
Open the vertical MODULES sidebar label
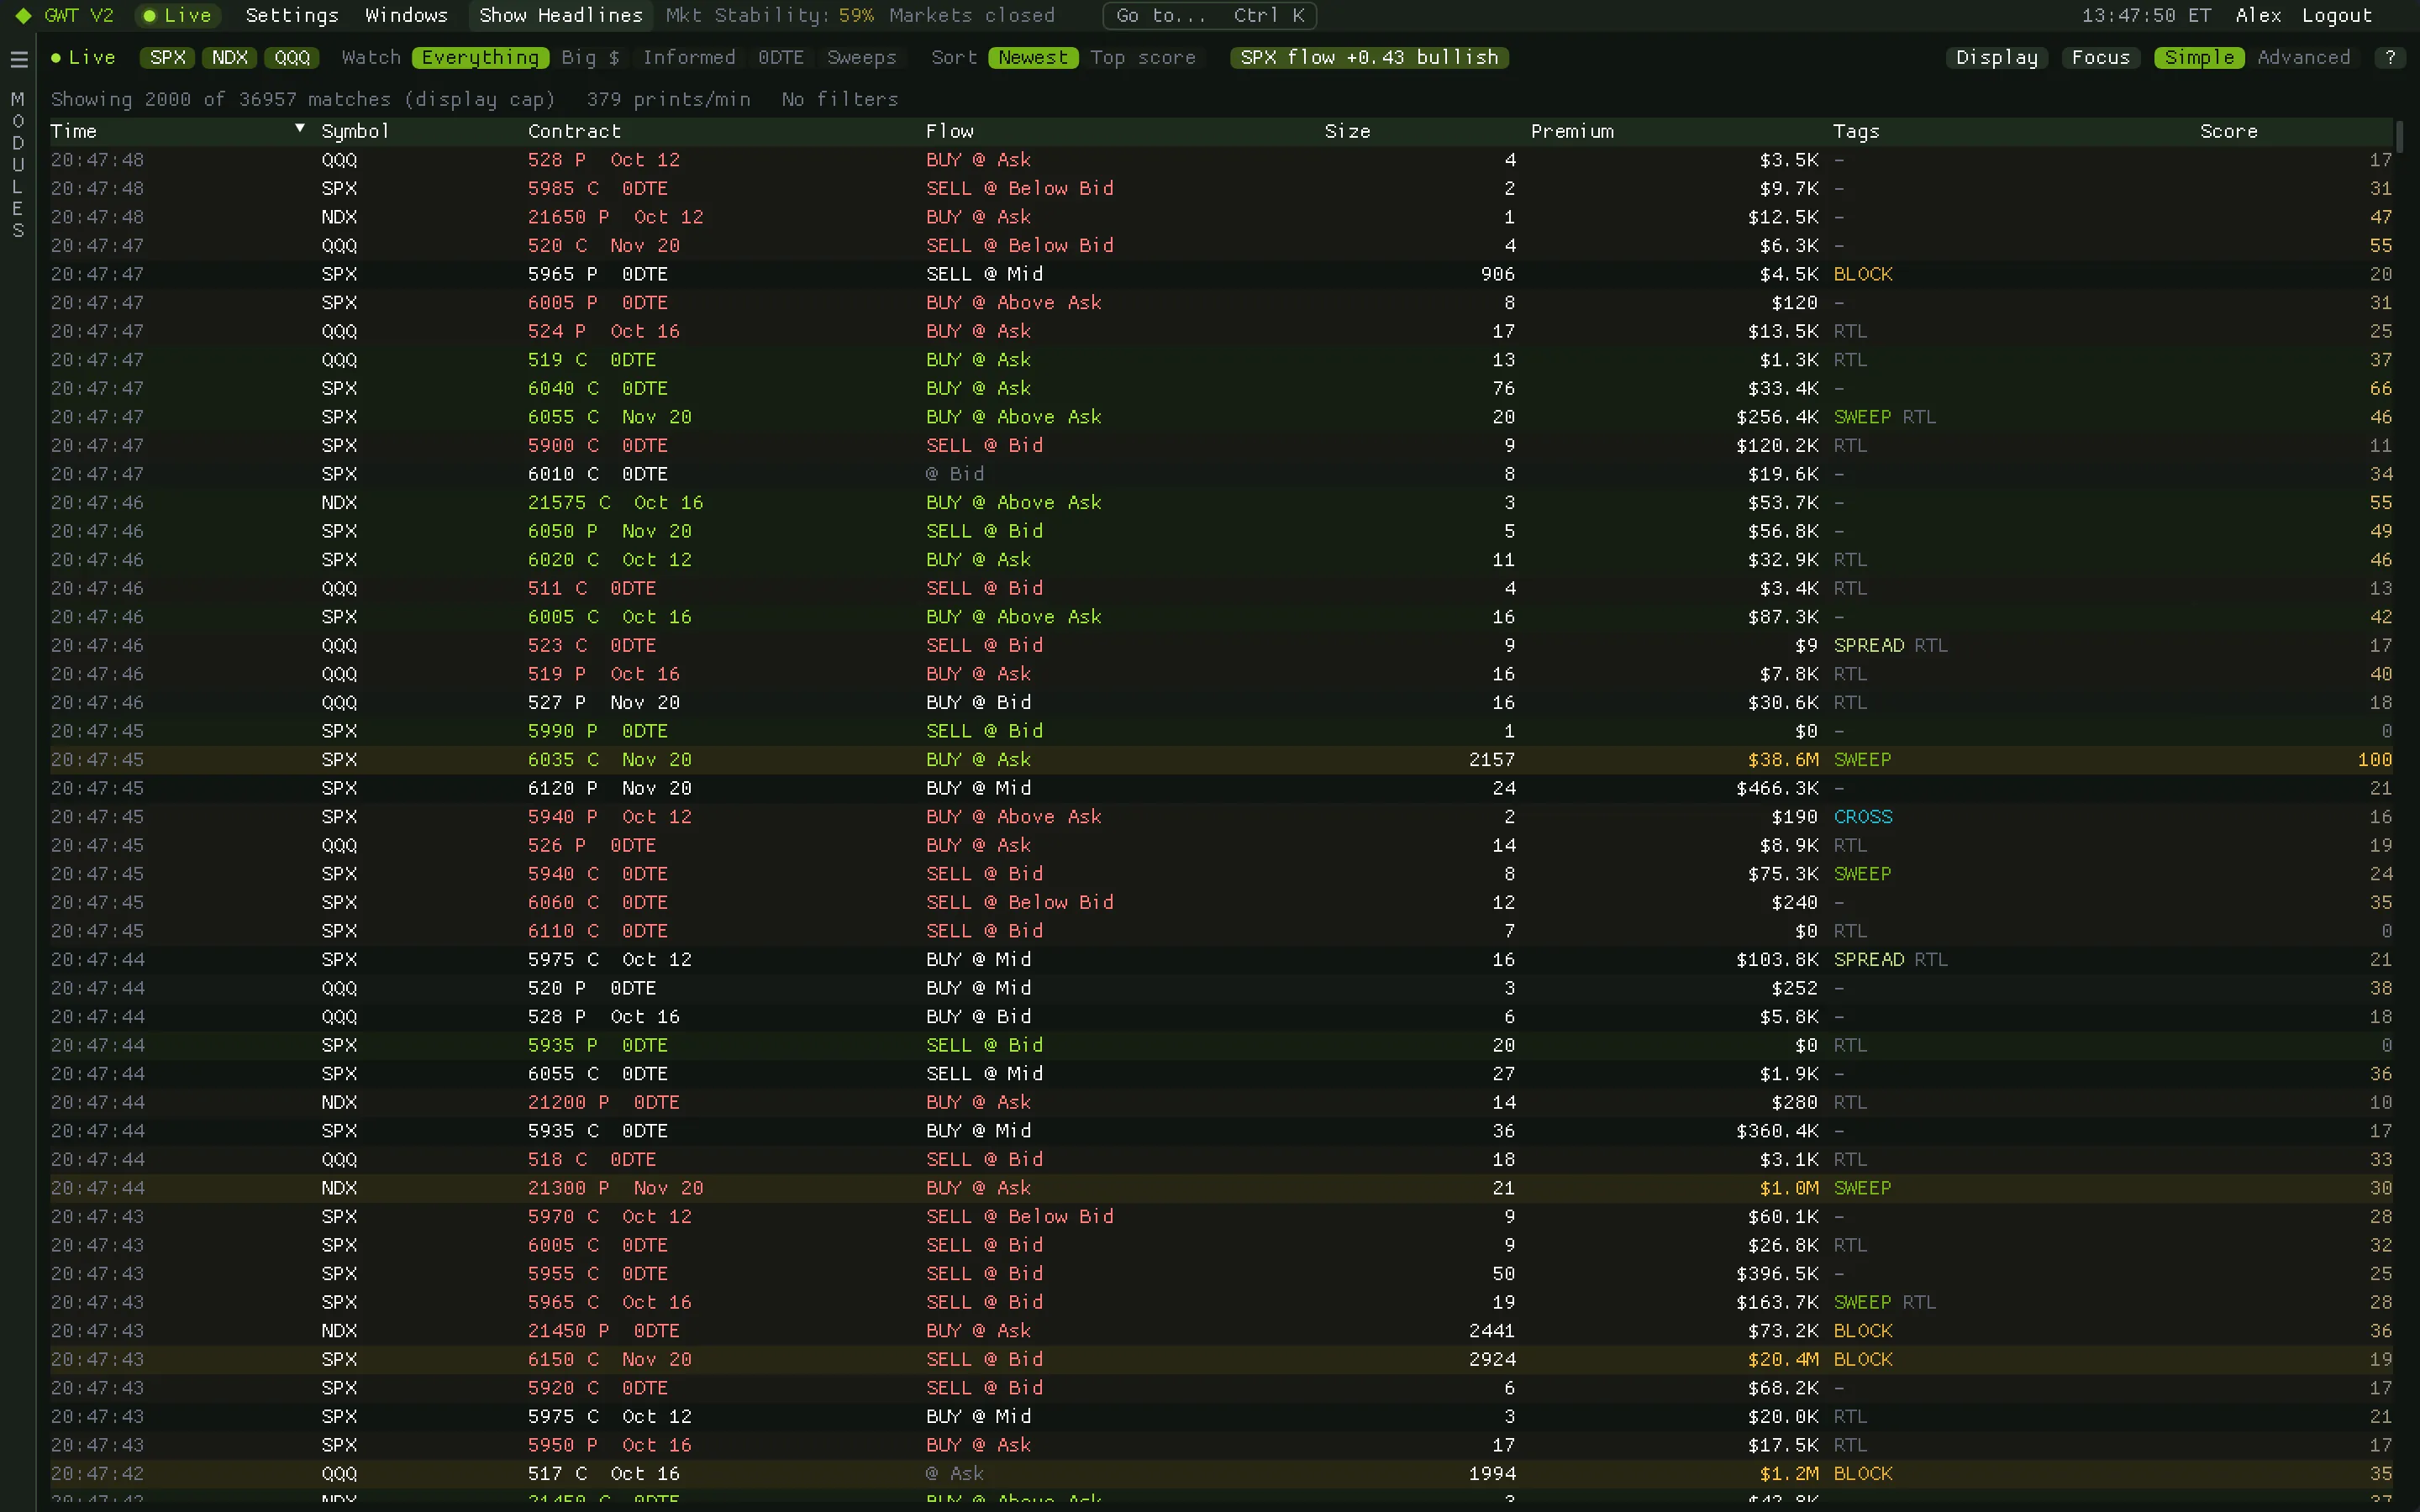(17, 164)
